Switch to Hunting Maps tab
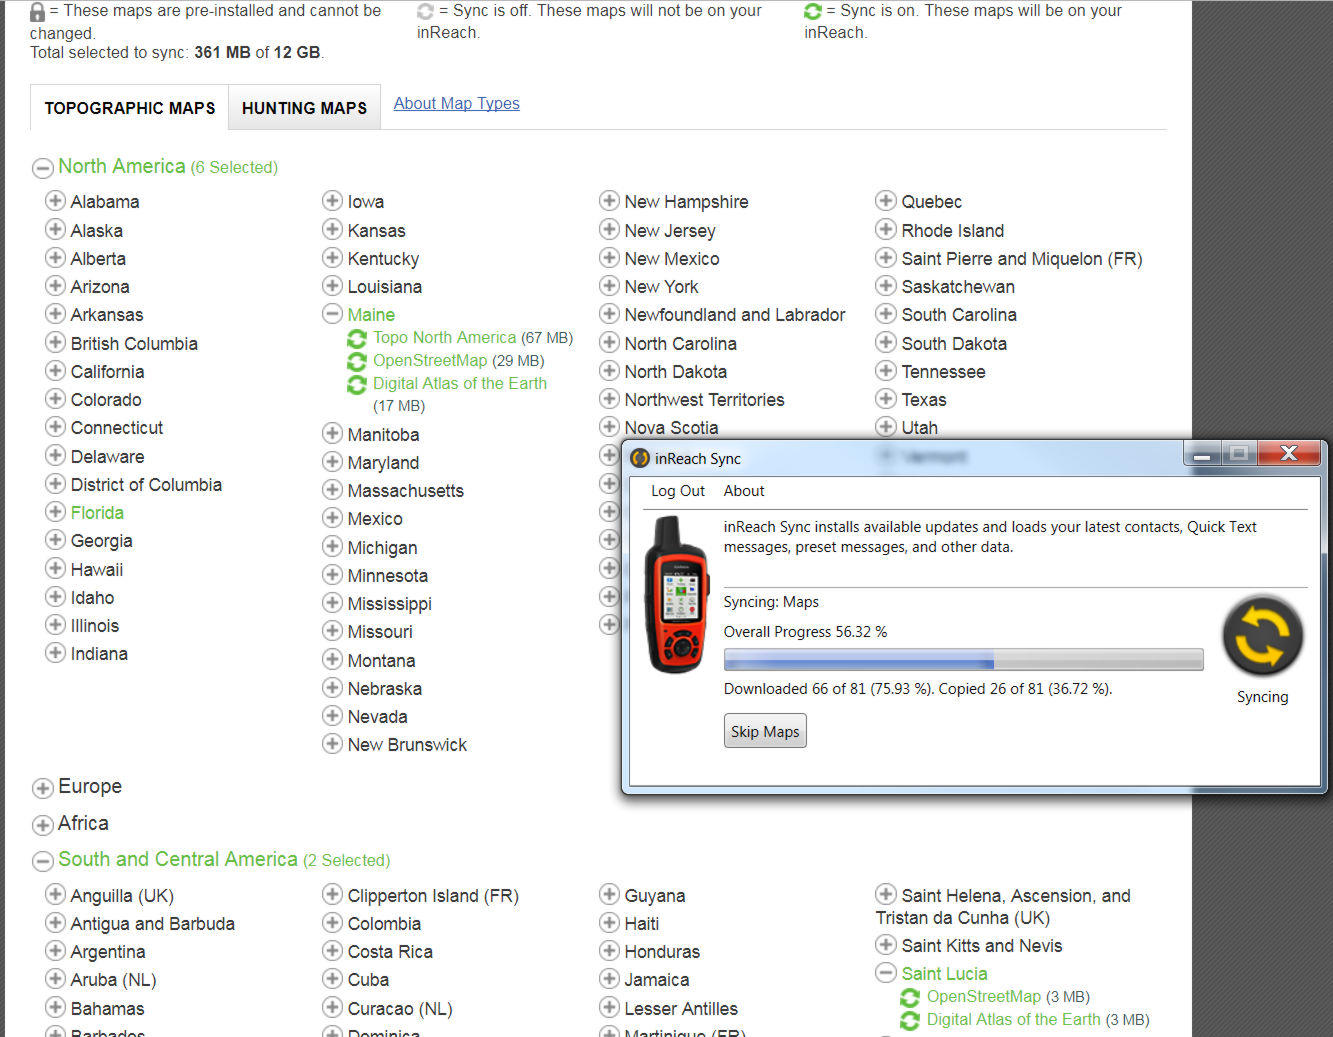The height and width of the screenshot is (1037, 1333). tap(304, 108)
